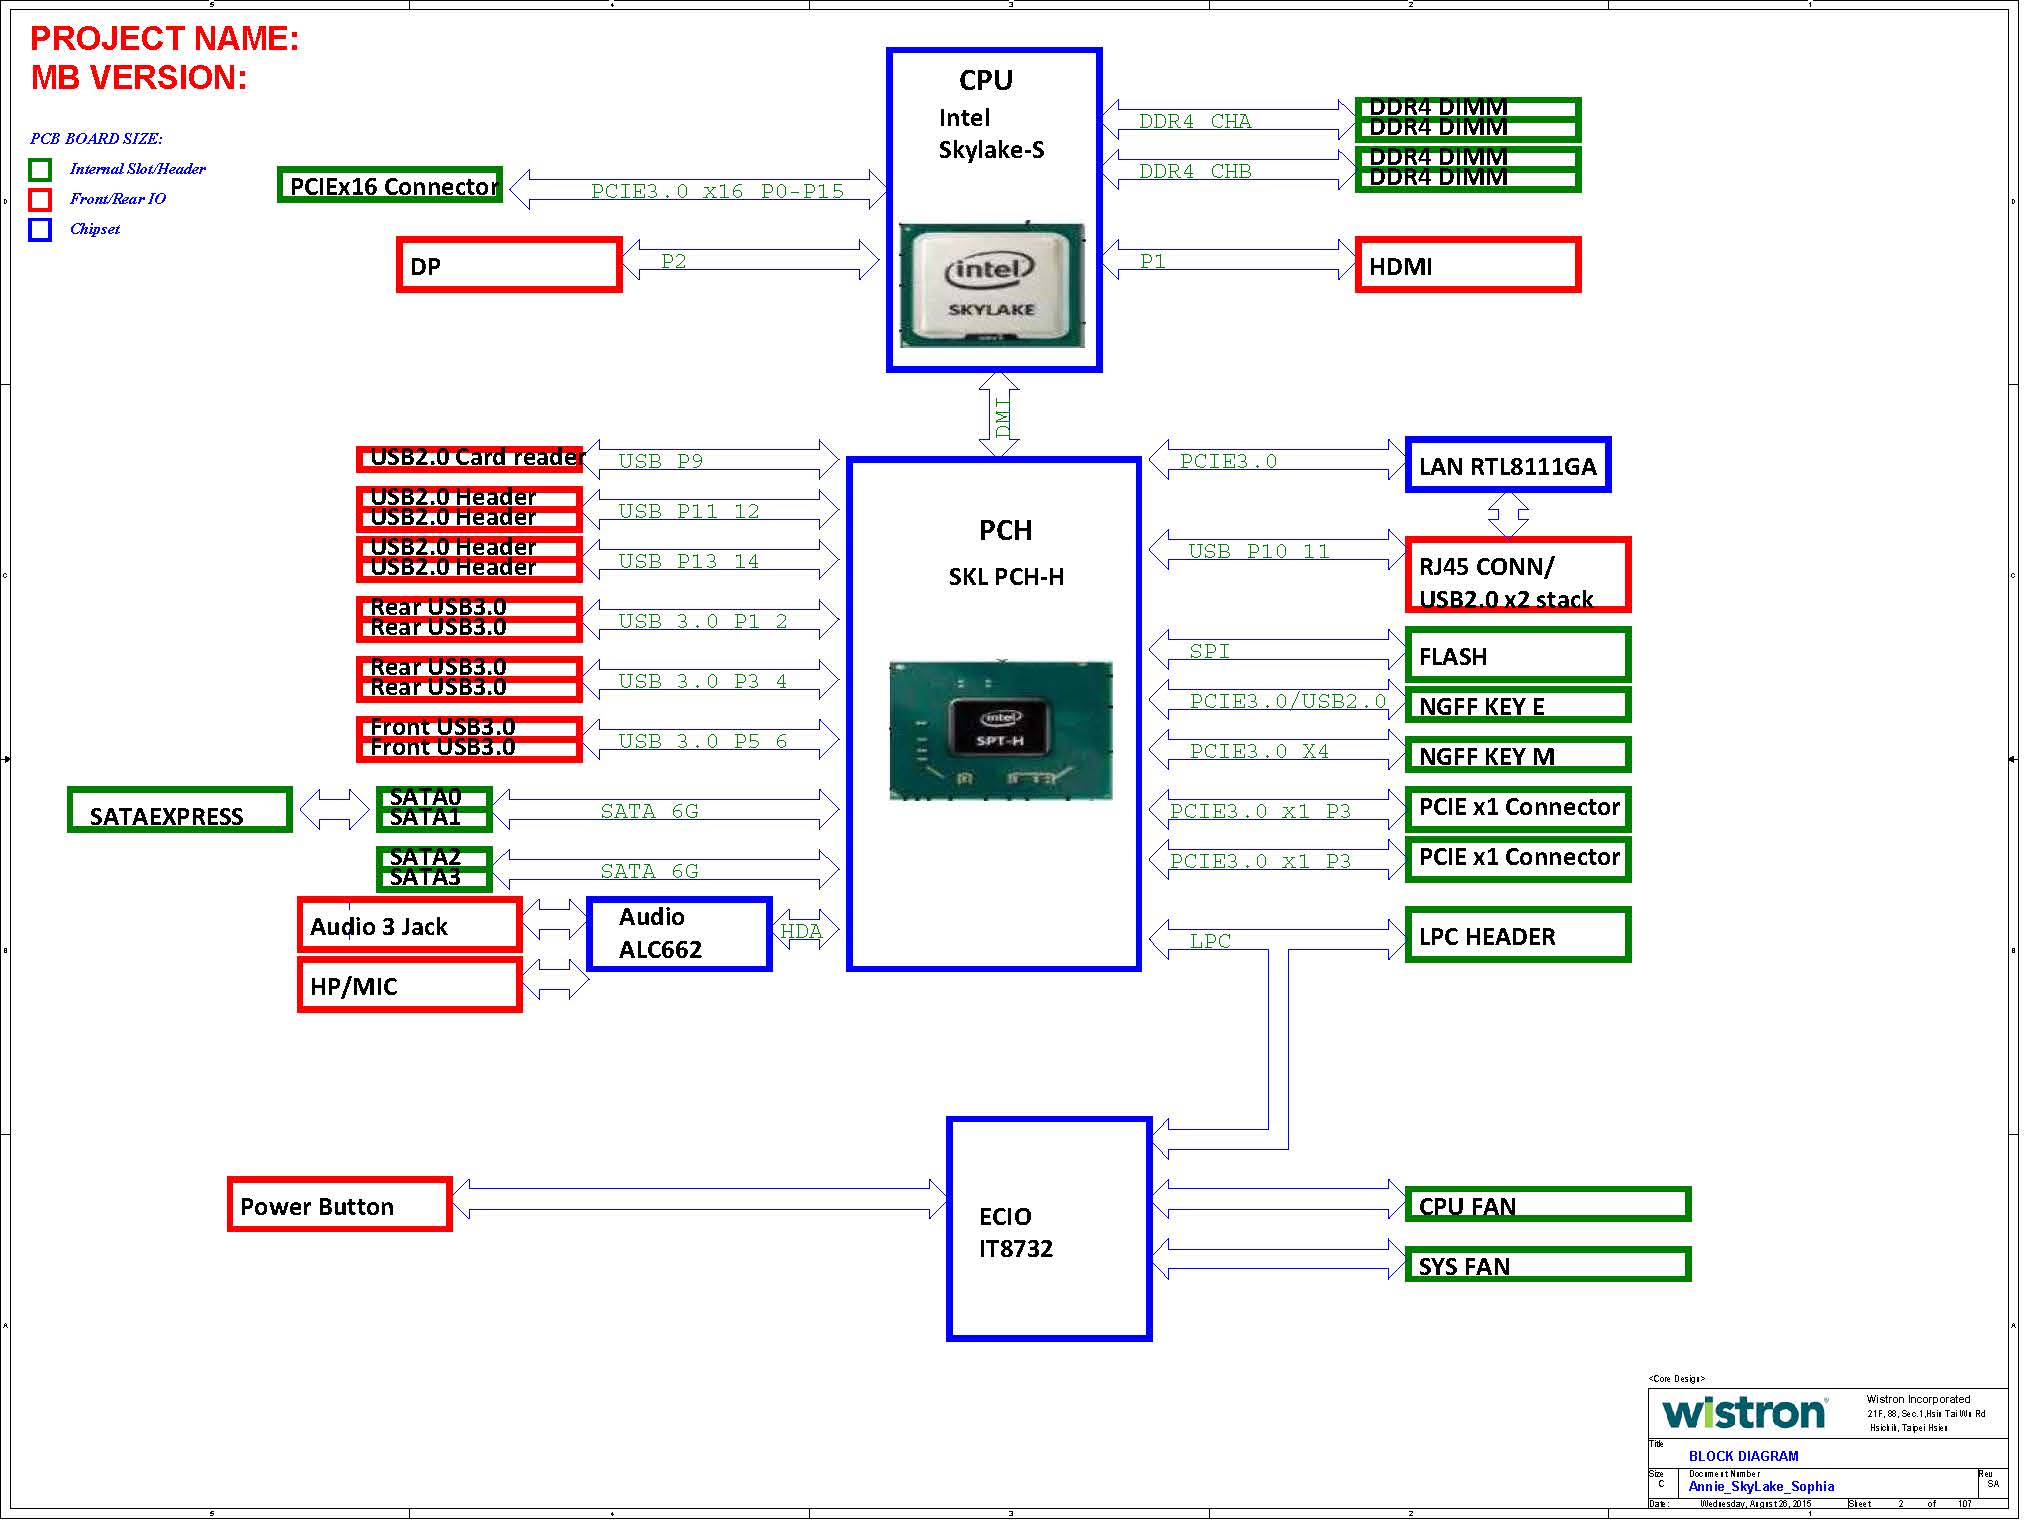Click the blue Chipset legend square
Image resolution: width=2028 pixels, height=1520 pixels.
40,230
